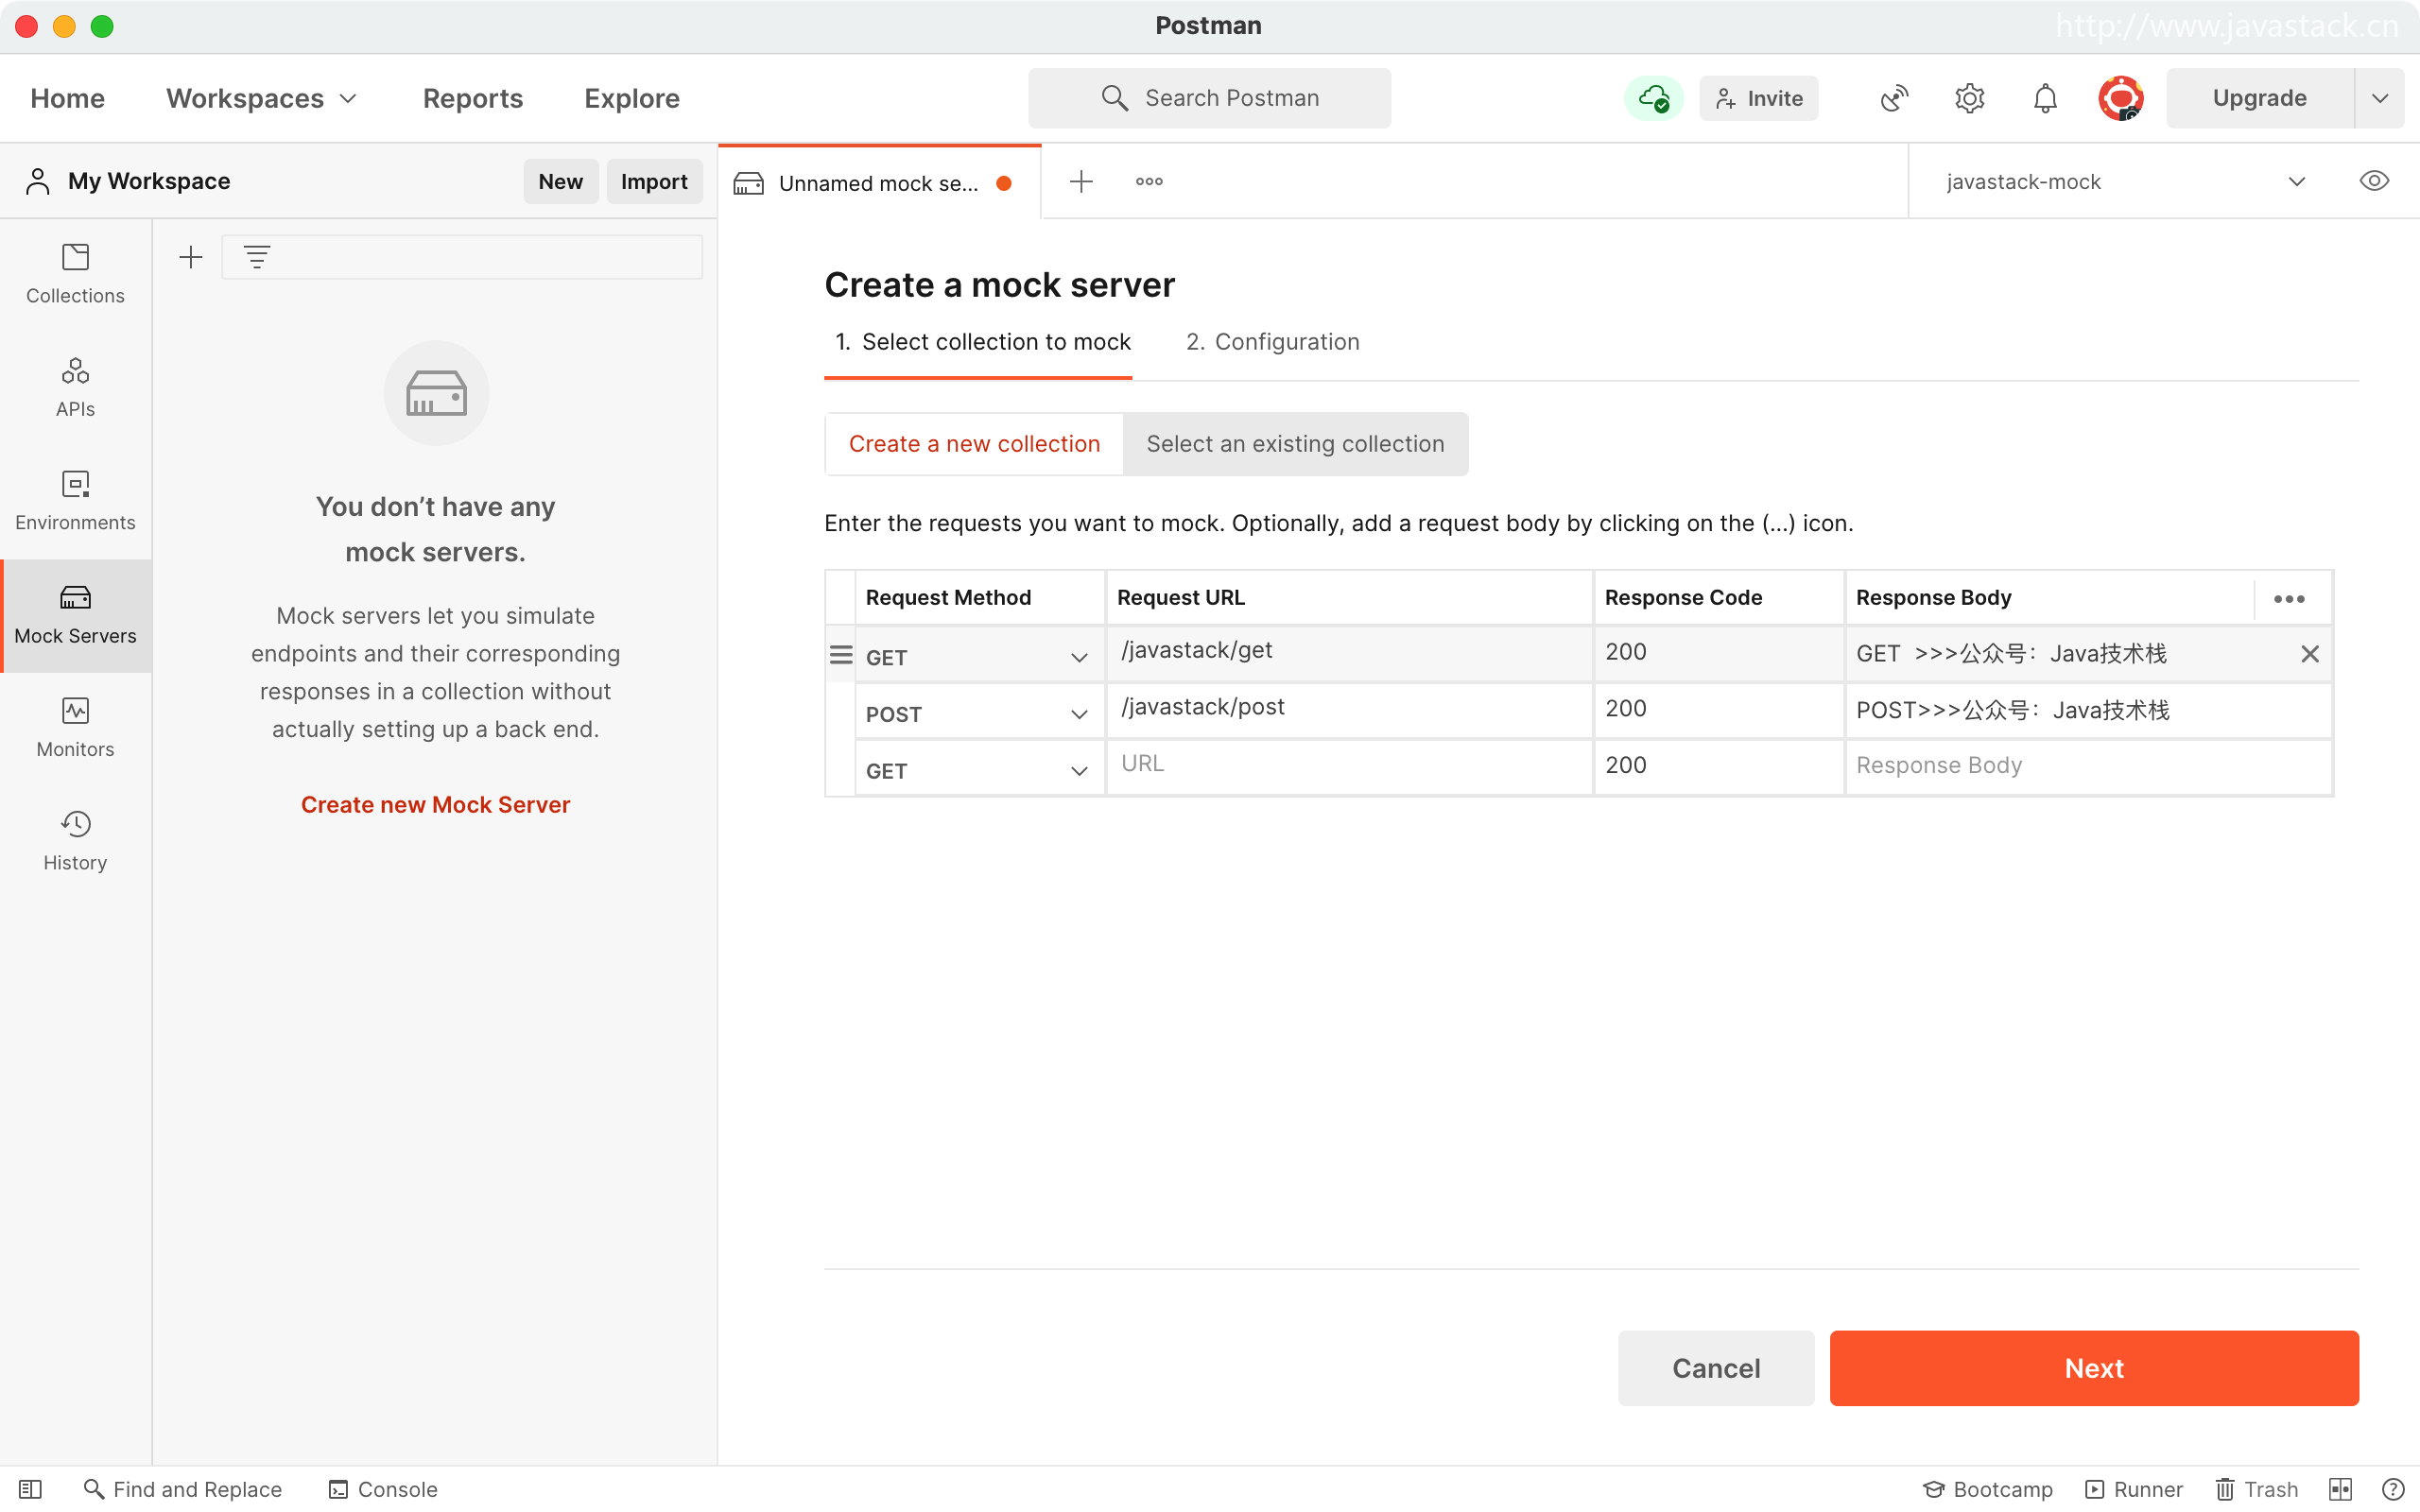Select the Create a new collection option

point(974,444)
